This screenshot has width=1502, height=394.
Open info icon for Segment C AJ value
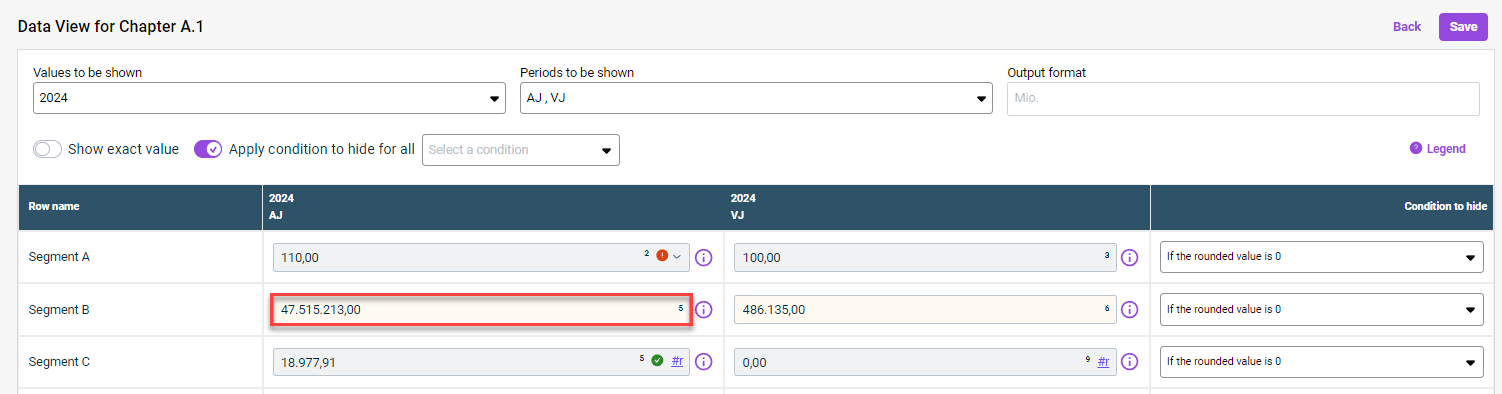point(703,362)
